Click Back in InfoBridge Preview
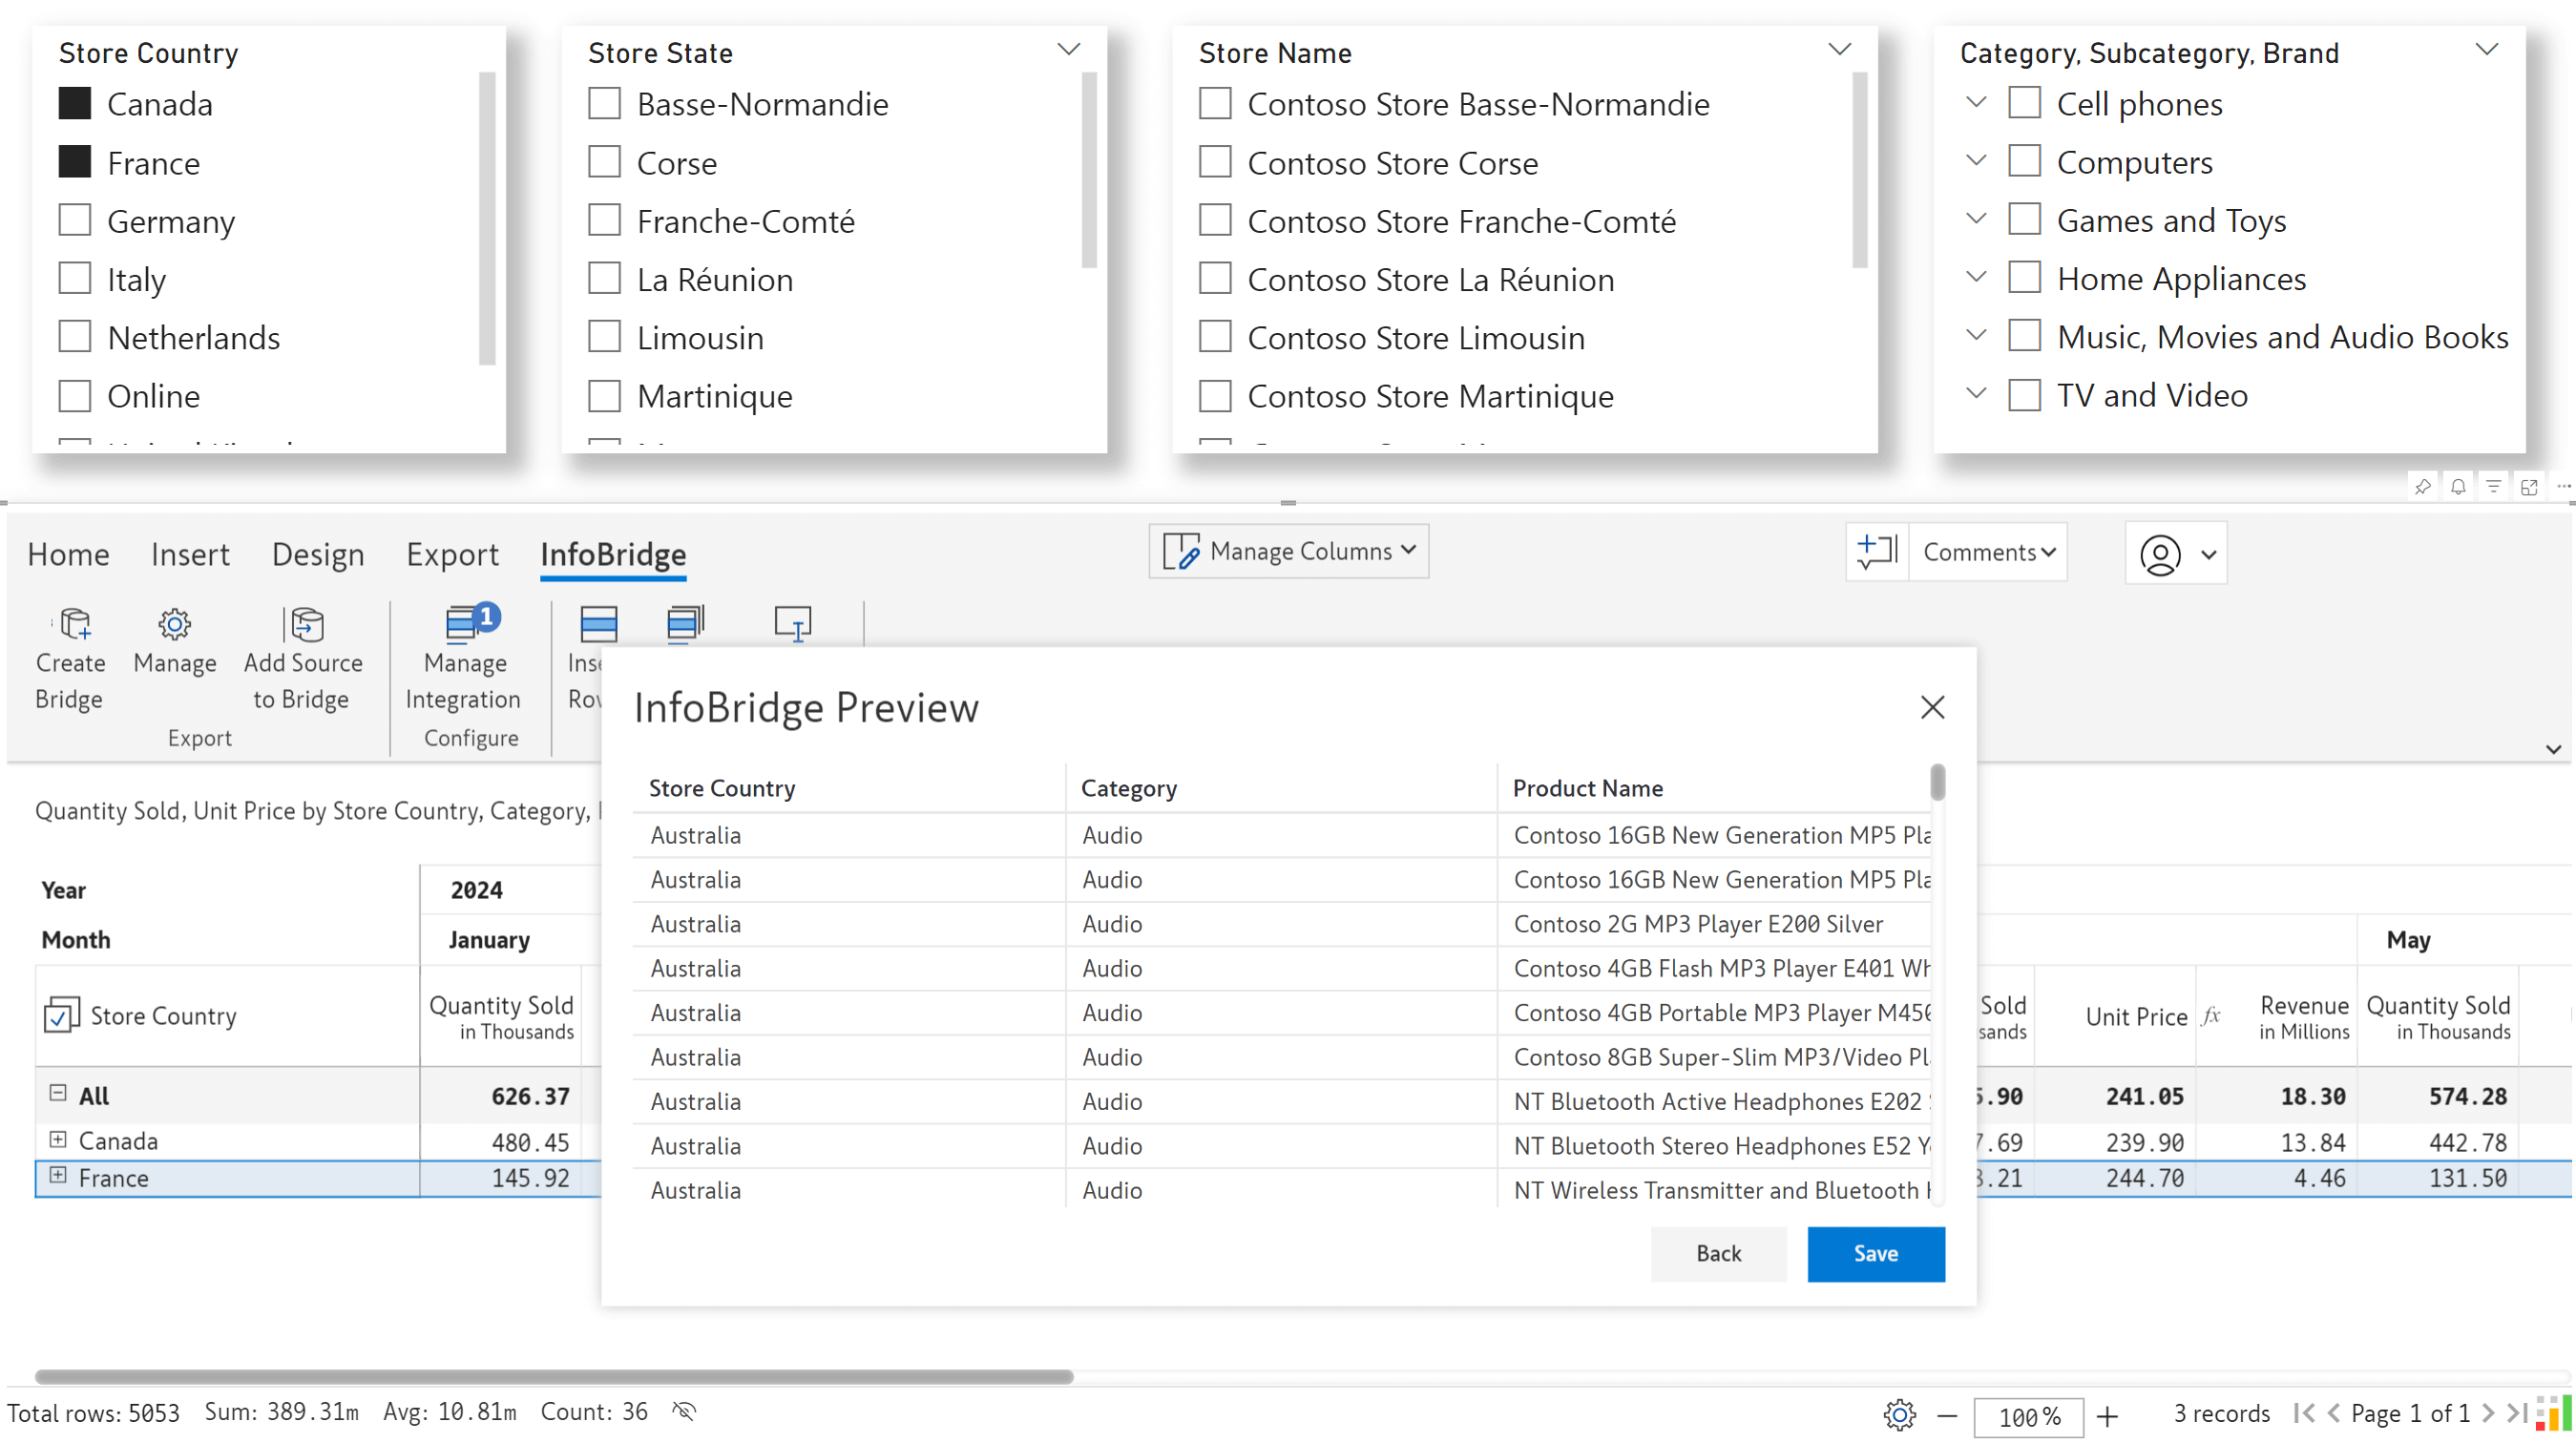This screenshot has height=1443, width=2576. pos(1718,1253)
